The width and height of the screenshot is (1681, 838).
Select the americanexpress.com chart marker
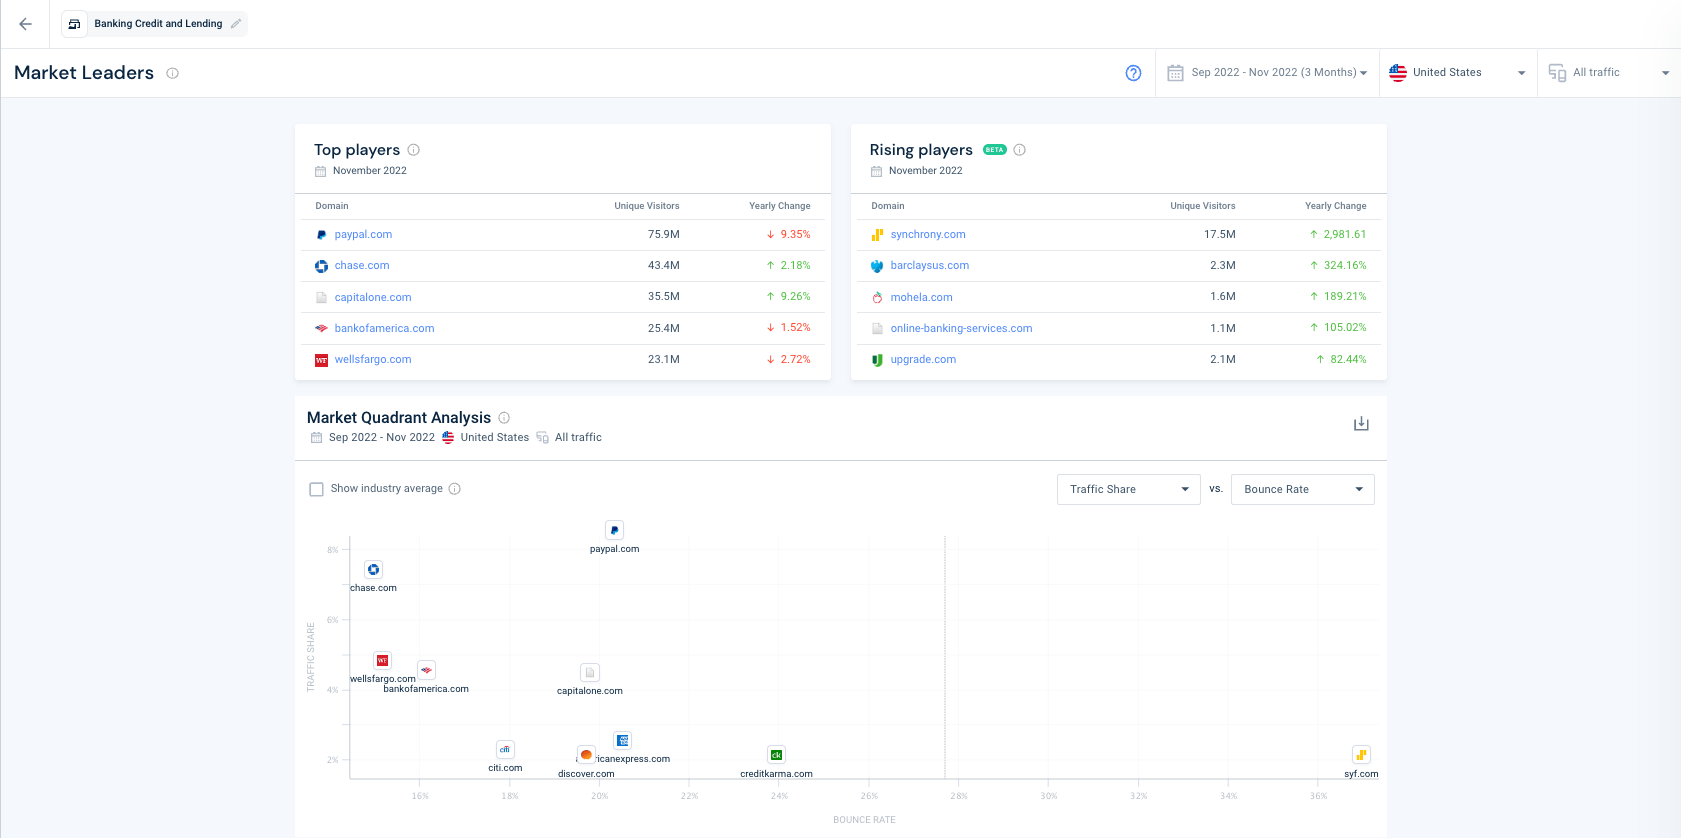(623, 741)
